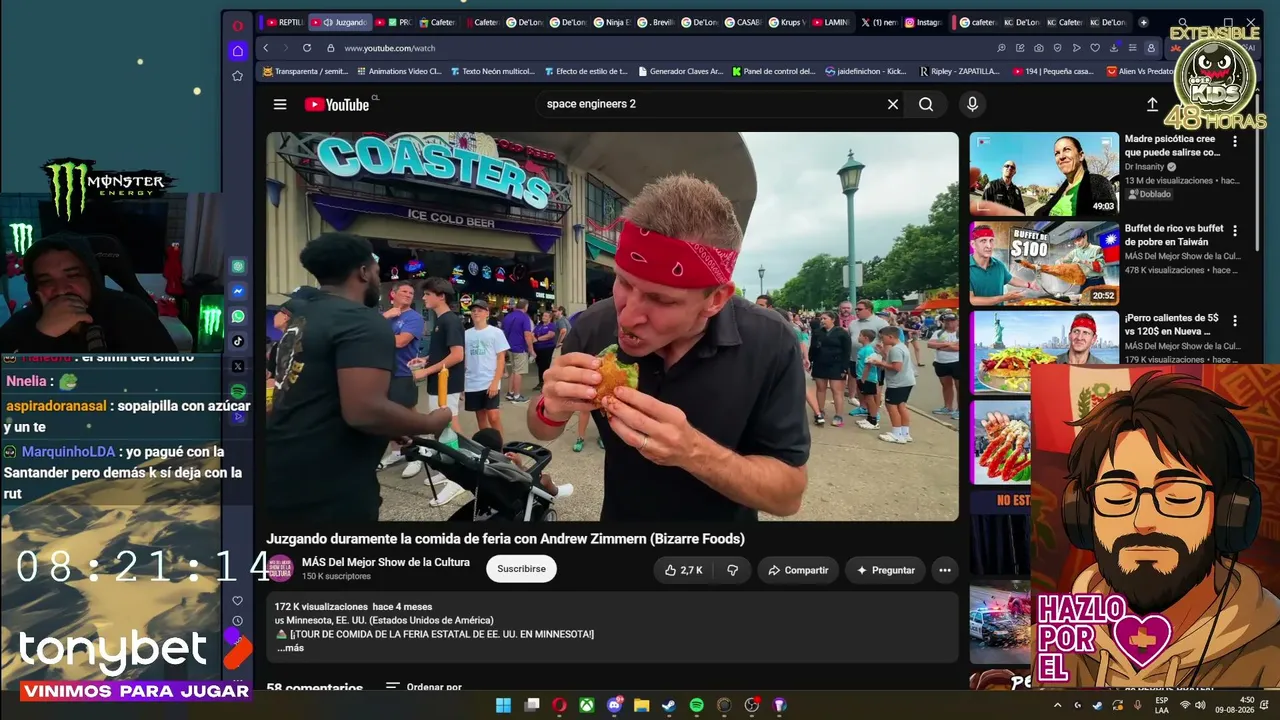Image resolution: width=1280 pixels, height=720 pixels.
Task: Show hidden system tray icons chevron
Action: 1058,705
